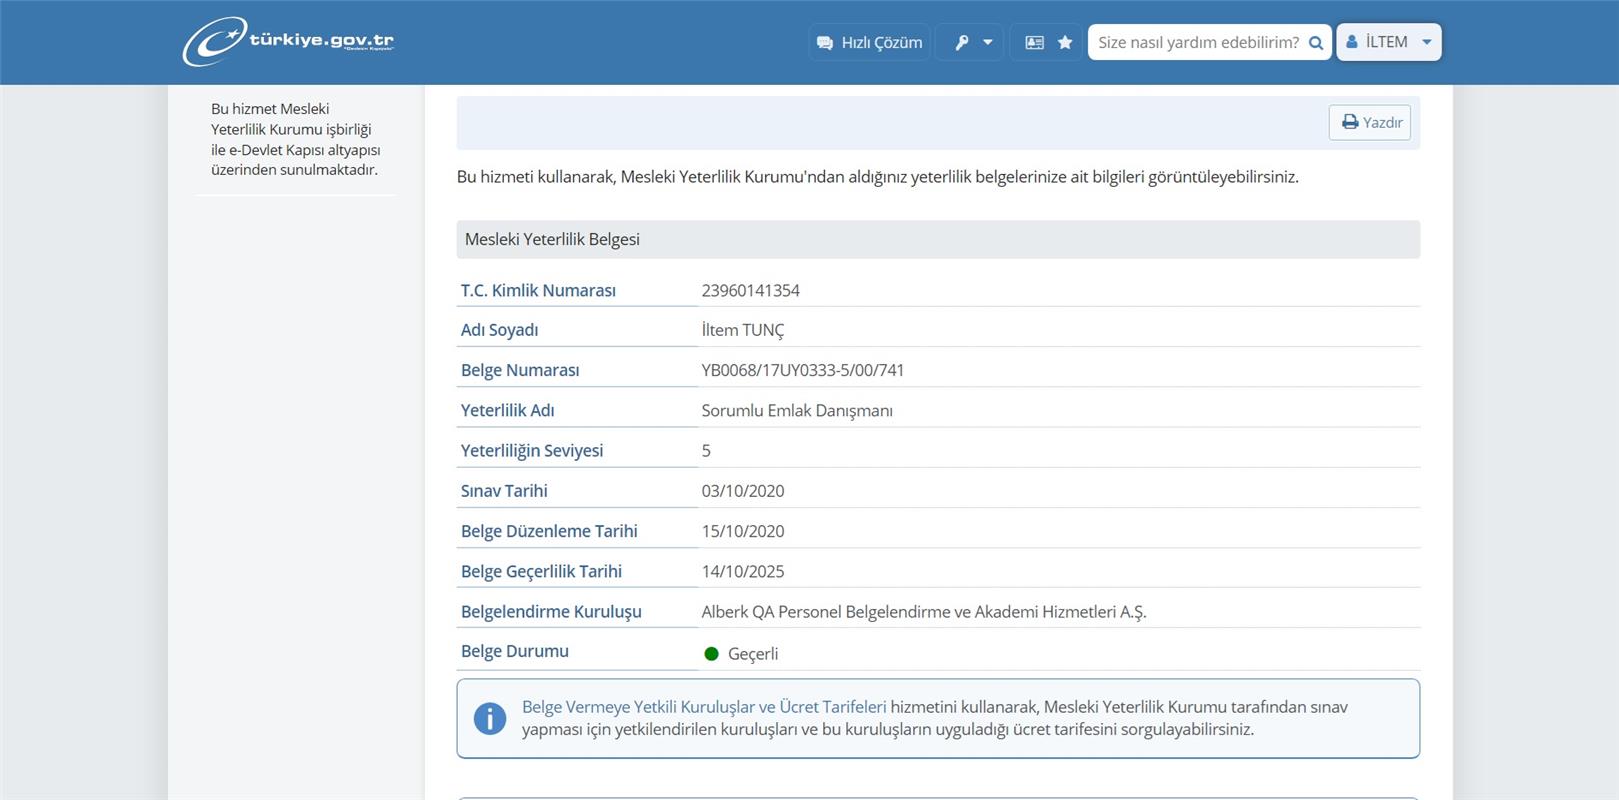Click the user silhouette icon beside İLTEM

1352,42
